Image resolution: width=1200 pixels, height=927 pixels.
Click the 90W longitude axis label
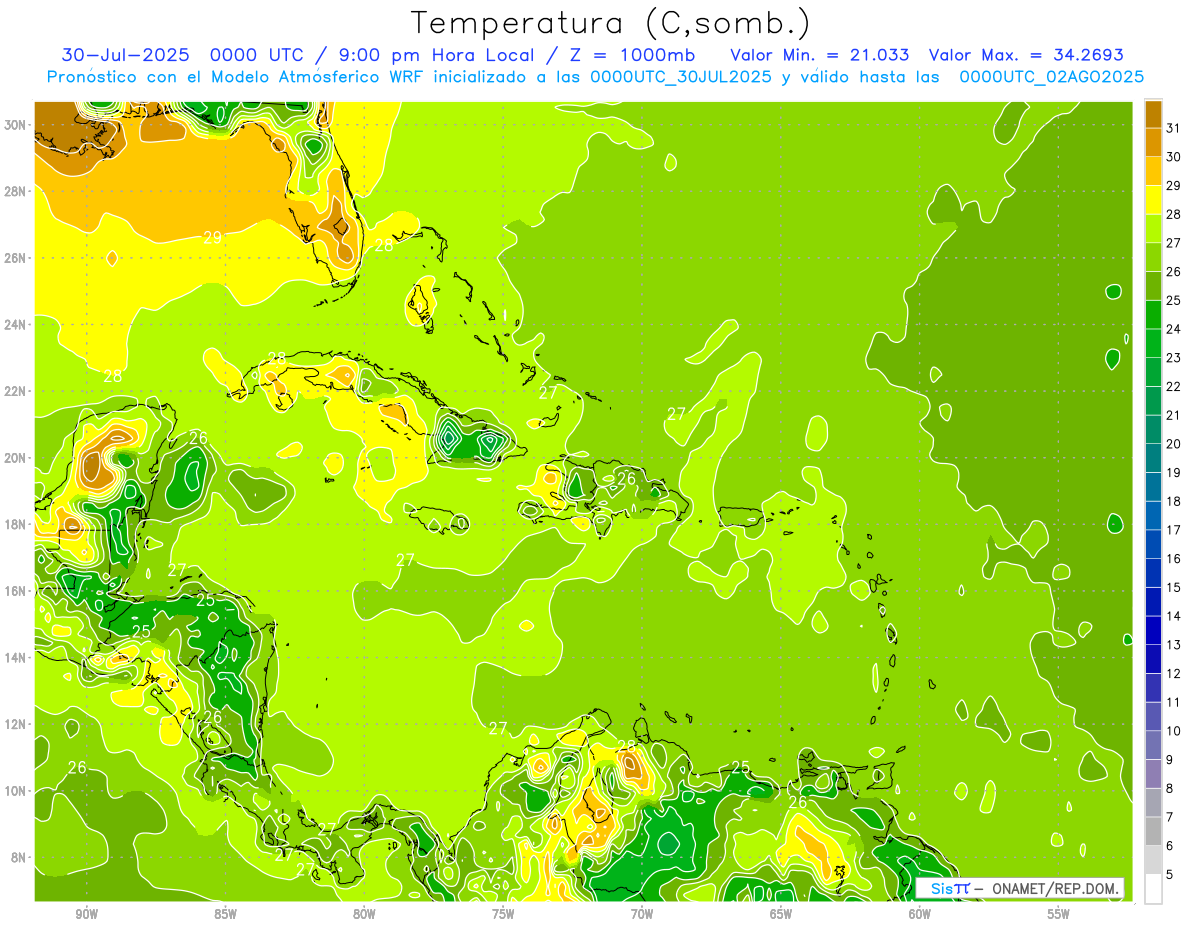86,914
